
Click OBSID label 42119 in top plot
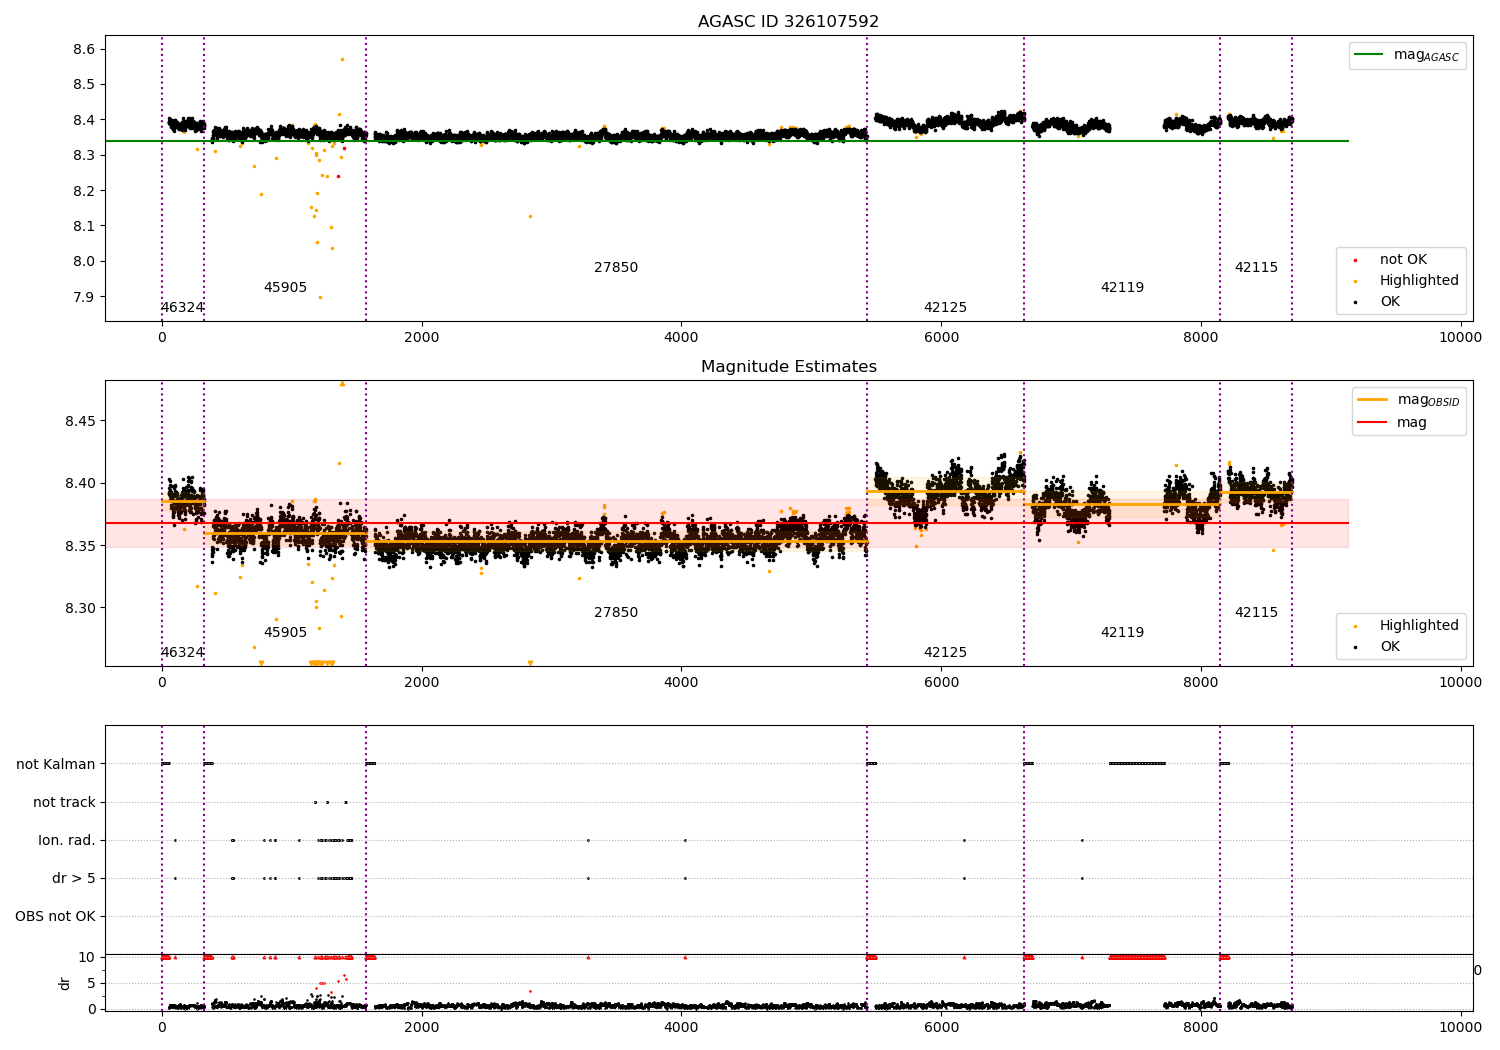[x=1122, y=288]
